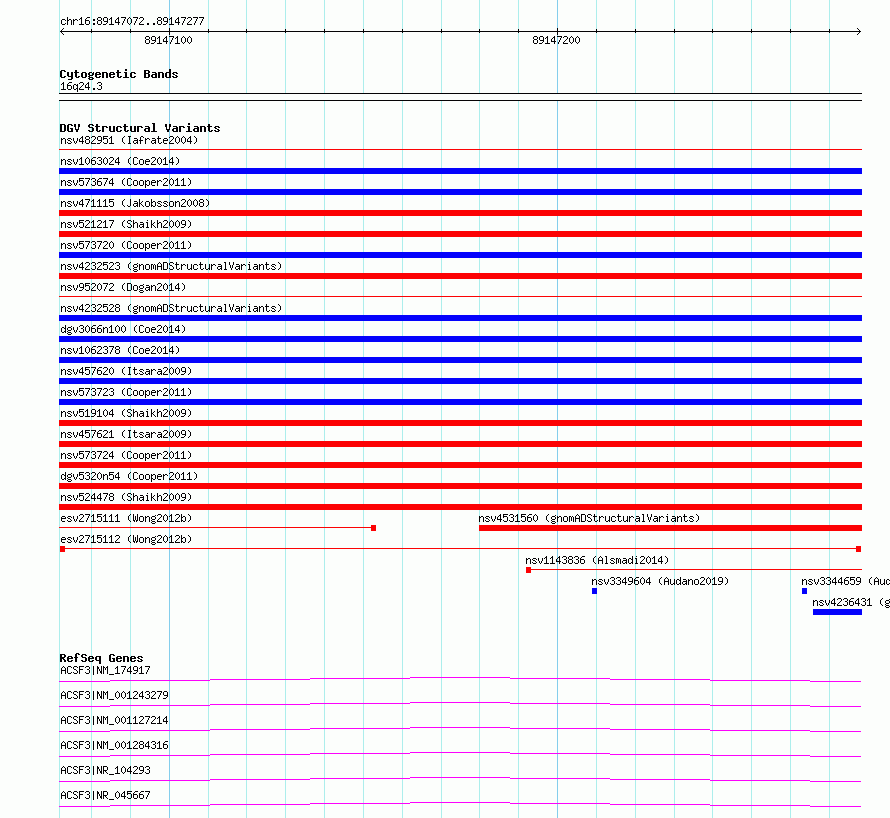The height and width of the screenshot is (818, 890).
Task: Click the red end square of esv2715111
Action: [x=373, y=528]
